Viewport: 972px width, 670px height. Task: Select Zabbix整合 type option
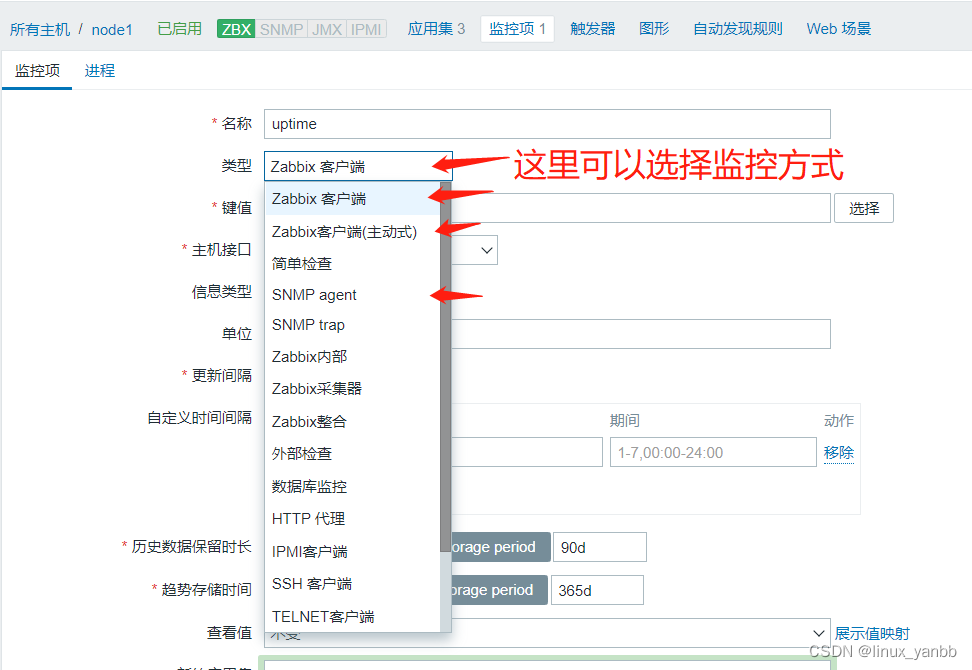click(x=352, y=421)
